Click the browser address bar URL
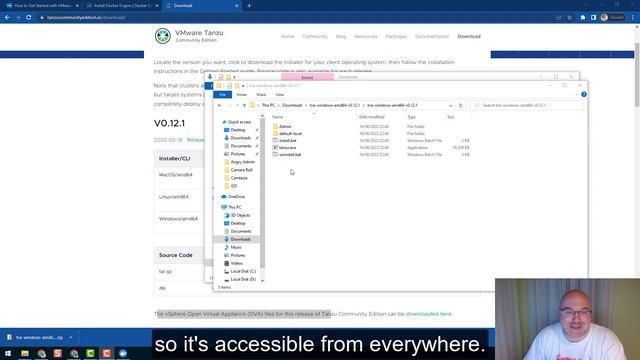The height and width of the screenshot is (360, 640). tap(86, 18)
